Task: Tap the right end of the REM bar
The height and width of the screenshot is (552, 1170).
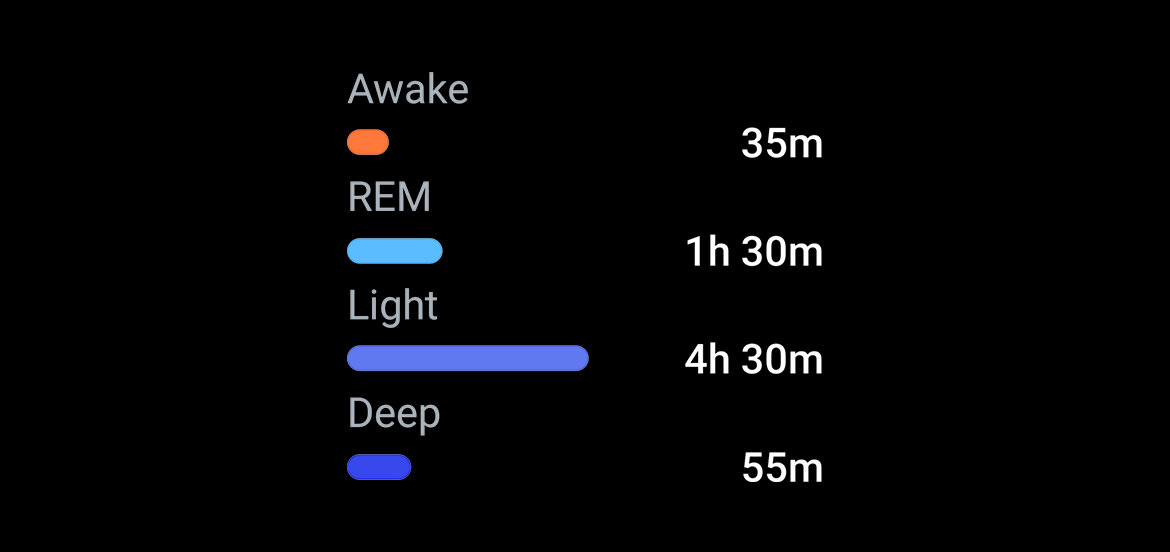Action: pyautogui.click(x=435, y=251)
